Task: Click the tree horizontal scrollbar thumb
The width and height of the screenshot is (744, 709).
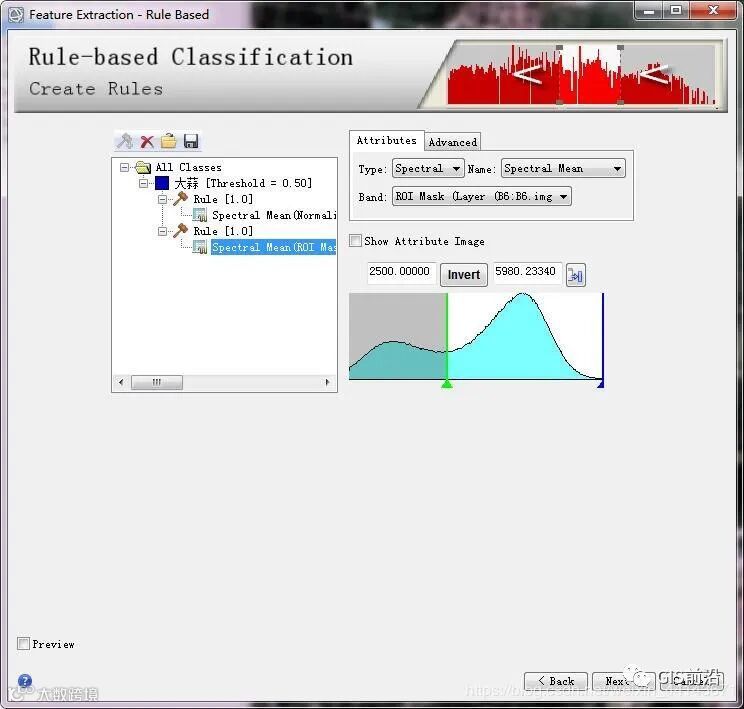Action: point(157,382)
